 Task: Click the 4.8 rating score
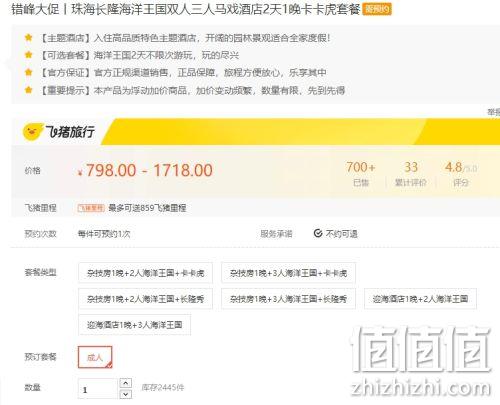(x=454, y=167)
